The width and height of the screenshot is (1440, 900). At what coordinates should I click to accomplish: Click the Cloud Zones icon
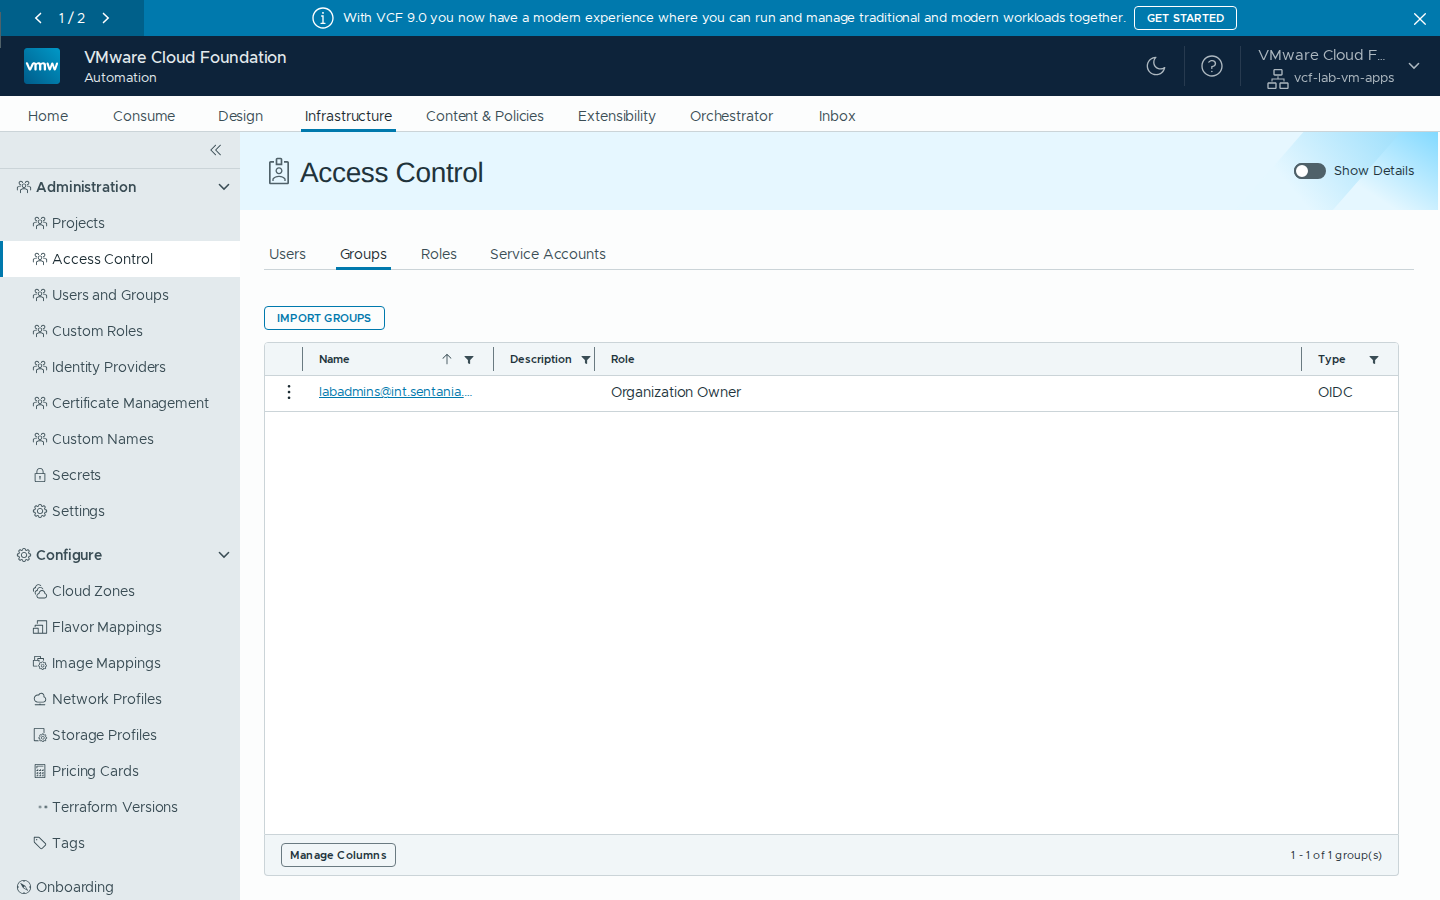coord(40,591)
